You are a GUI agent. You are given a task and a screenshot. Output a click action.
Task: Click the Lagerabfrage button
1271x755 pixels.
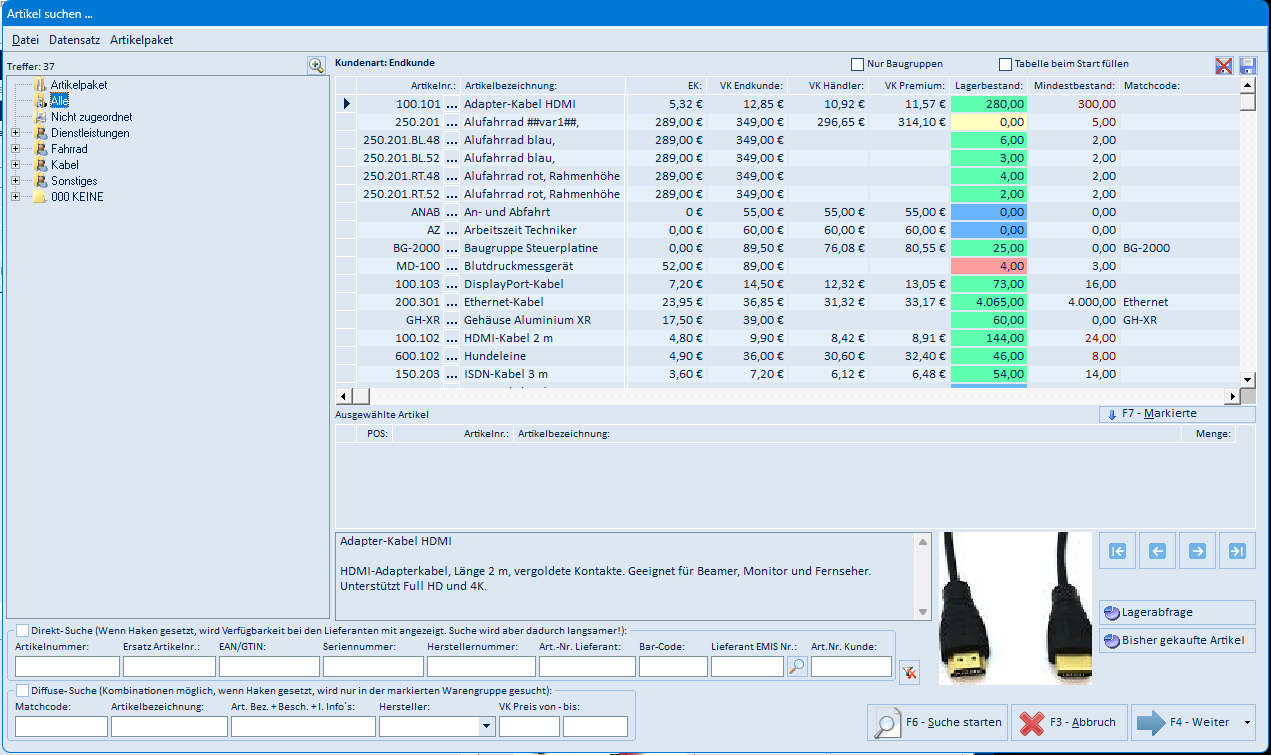click(1177, 612)
